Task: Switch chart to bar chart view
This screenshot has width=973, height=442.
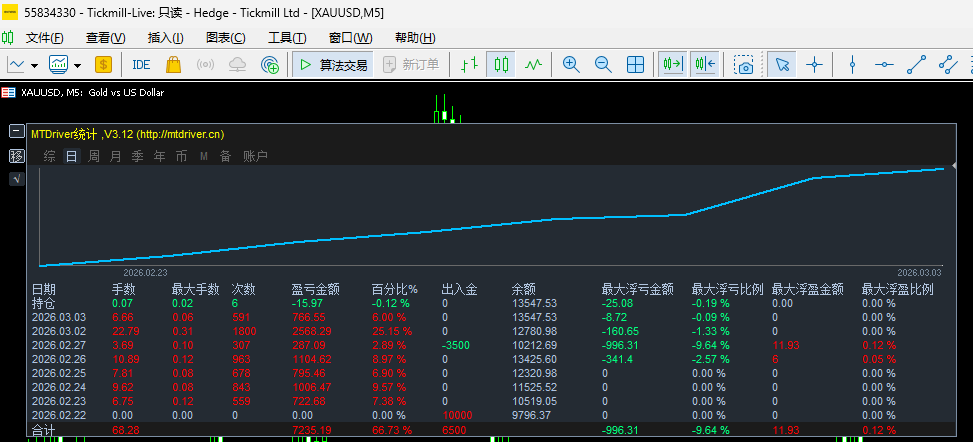Action: click(x=470, y=64)
